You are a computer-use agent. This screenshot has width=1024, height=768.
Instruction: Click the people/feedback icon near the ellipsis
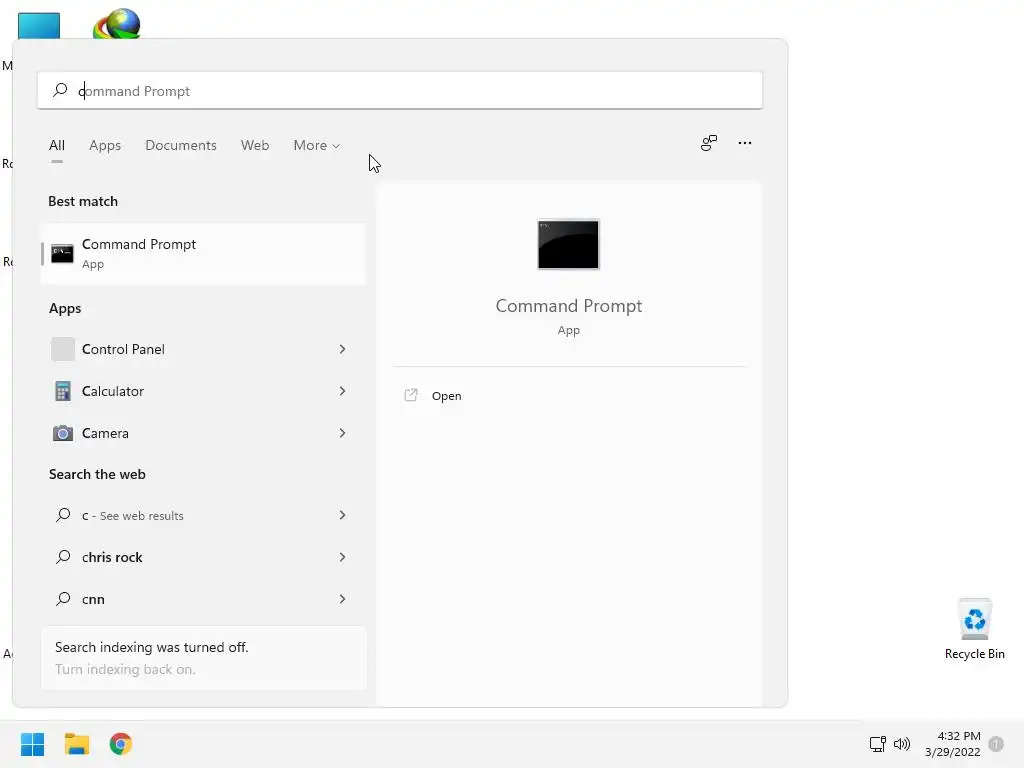[709, 142]
